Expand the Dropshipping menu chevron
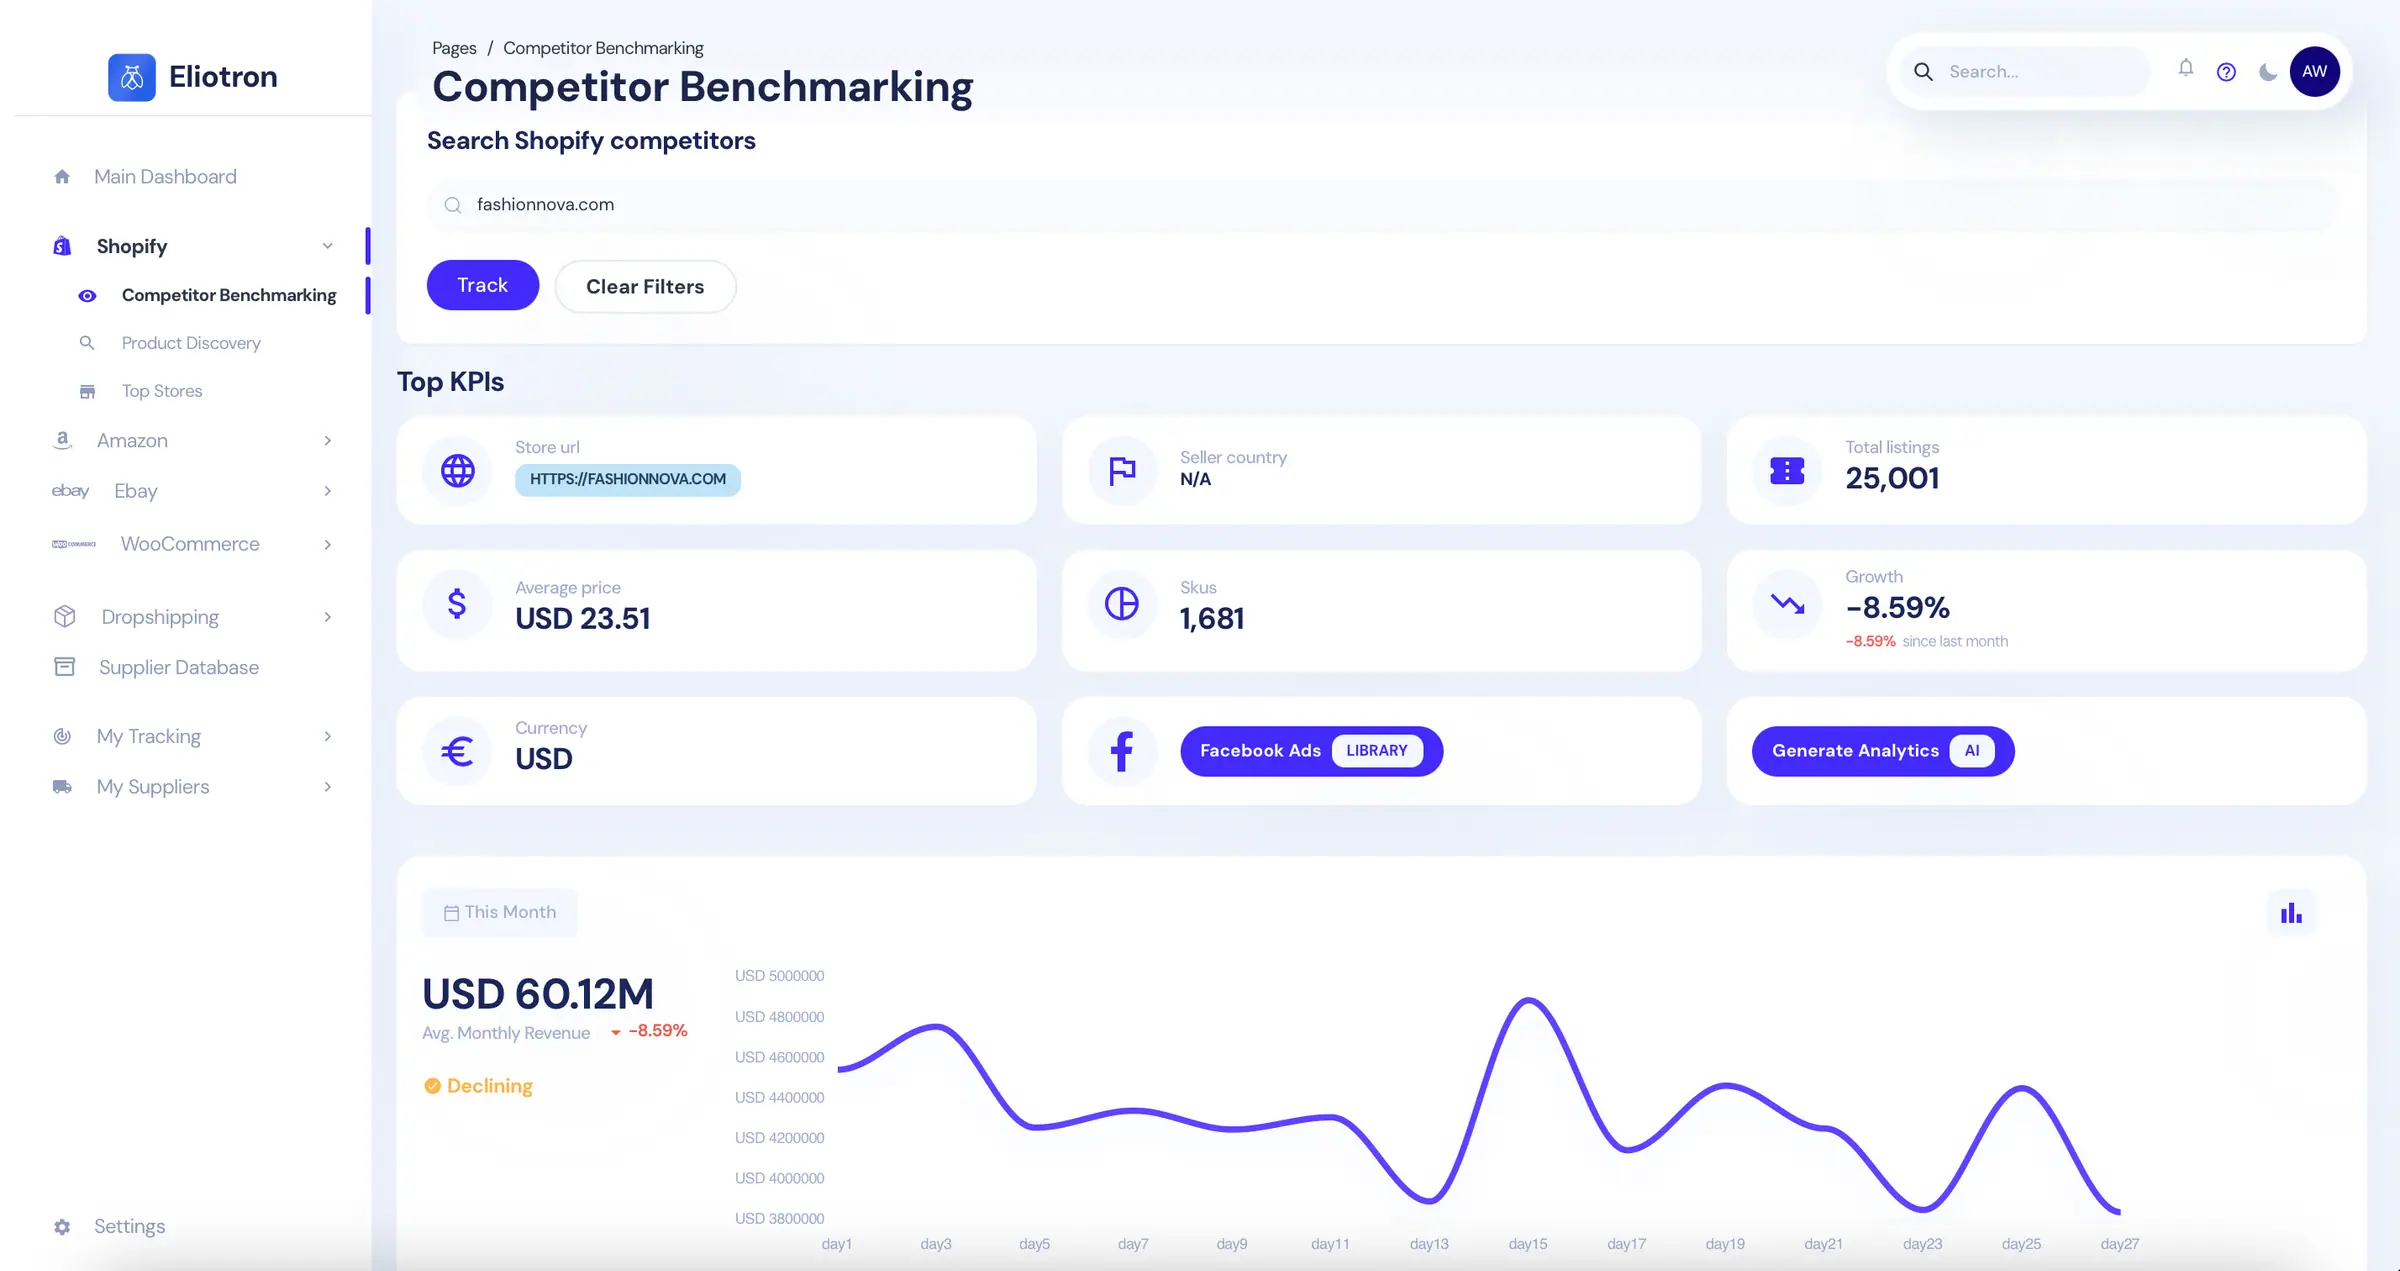Viewport: 2400px width, 1271px height. click(327, 617)
